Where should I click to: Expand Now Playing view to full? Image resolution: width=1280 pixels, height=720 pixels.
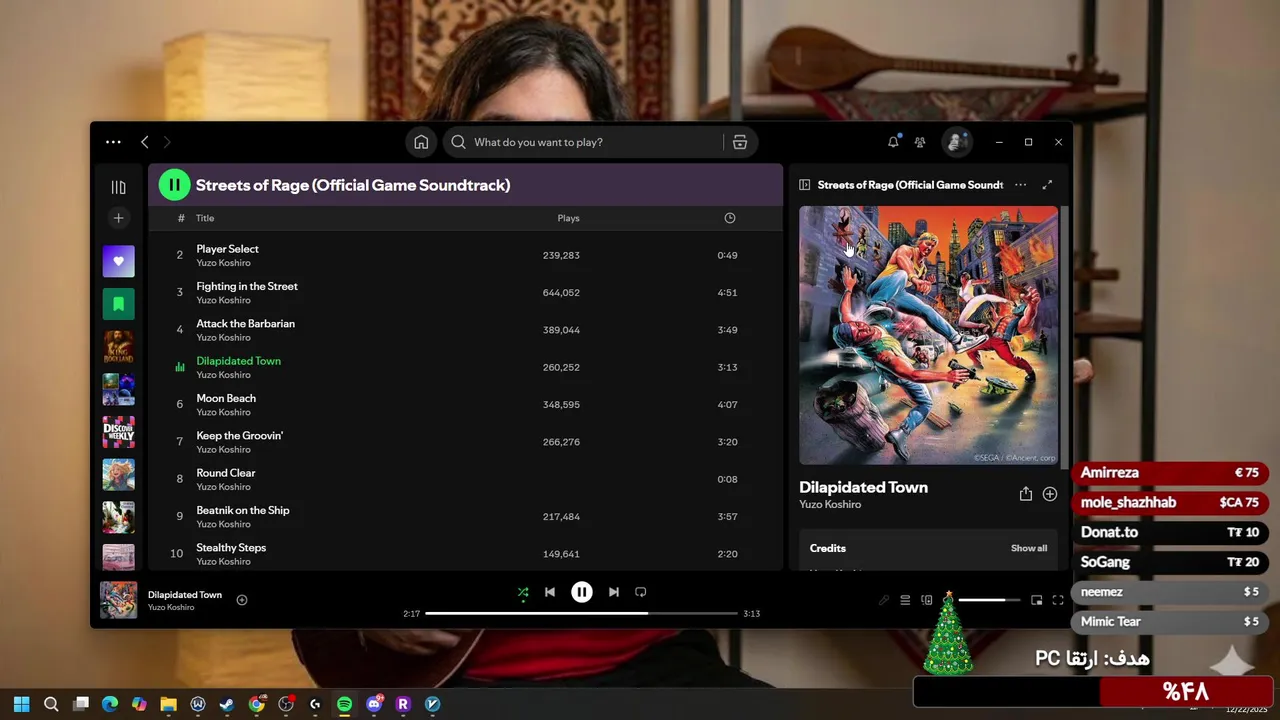pos(1047,185)
